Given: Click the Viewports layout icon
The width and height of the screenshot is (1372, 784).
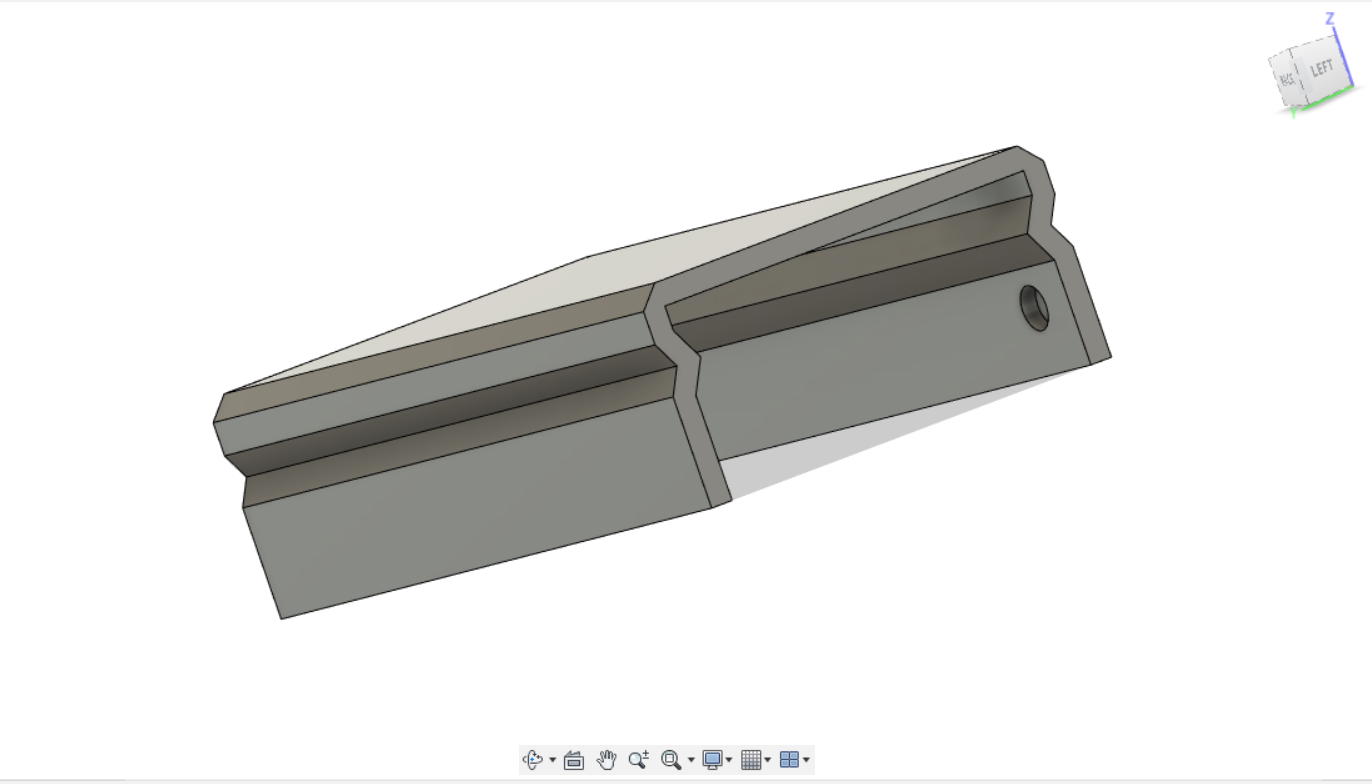Looking at the screenshot, I should (x=789, y=760).
